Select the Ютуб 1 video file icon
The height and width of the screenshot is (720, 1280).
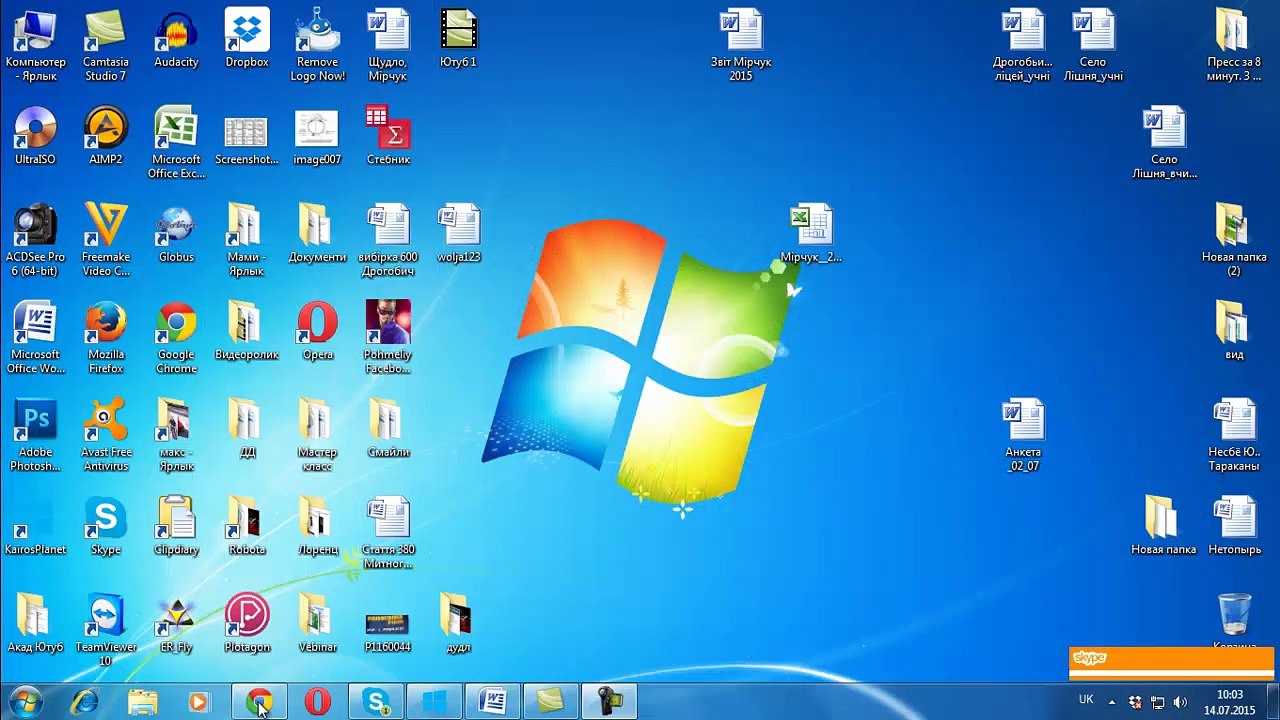459,40
